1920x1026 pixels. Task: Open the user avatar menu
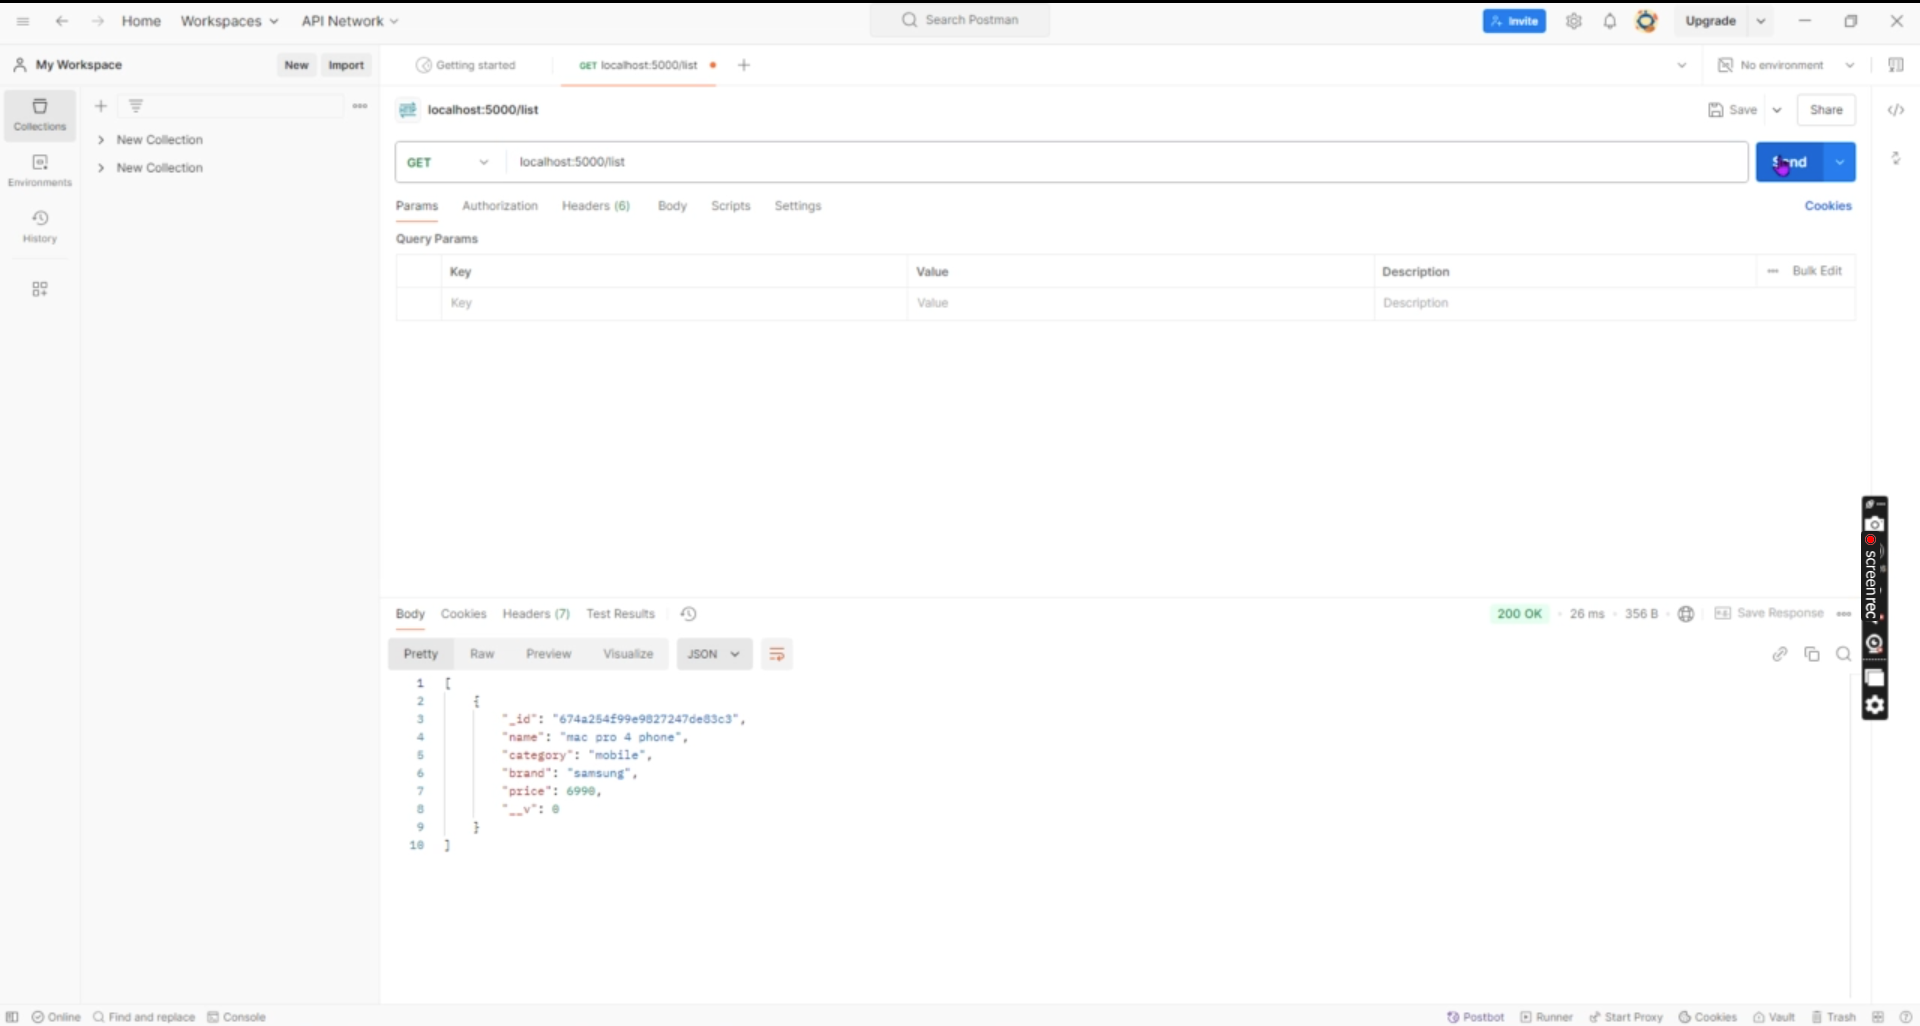coord(1646,21)
